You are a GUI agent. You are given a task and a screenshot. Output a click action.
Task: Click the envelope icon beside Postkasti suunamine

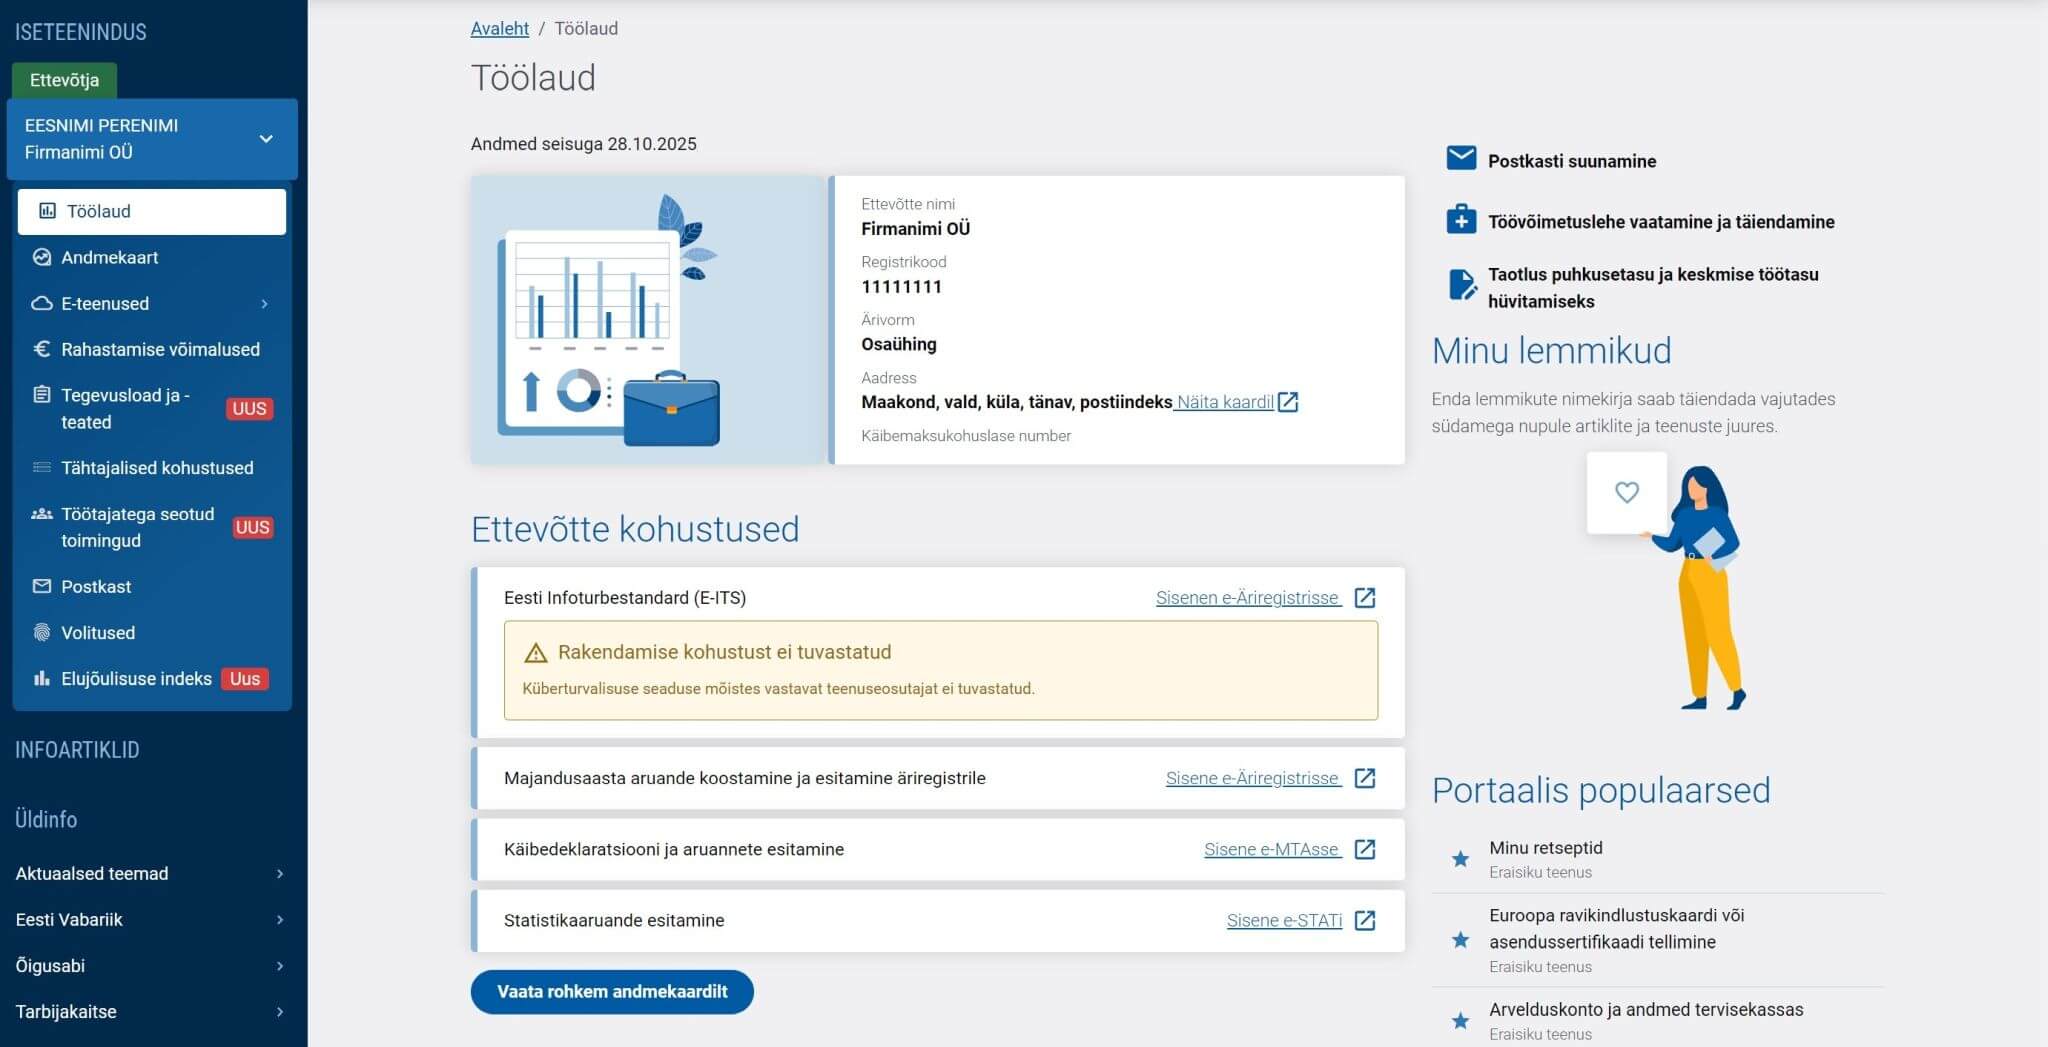pos(1461,158)
